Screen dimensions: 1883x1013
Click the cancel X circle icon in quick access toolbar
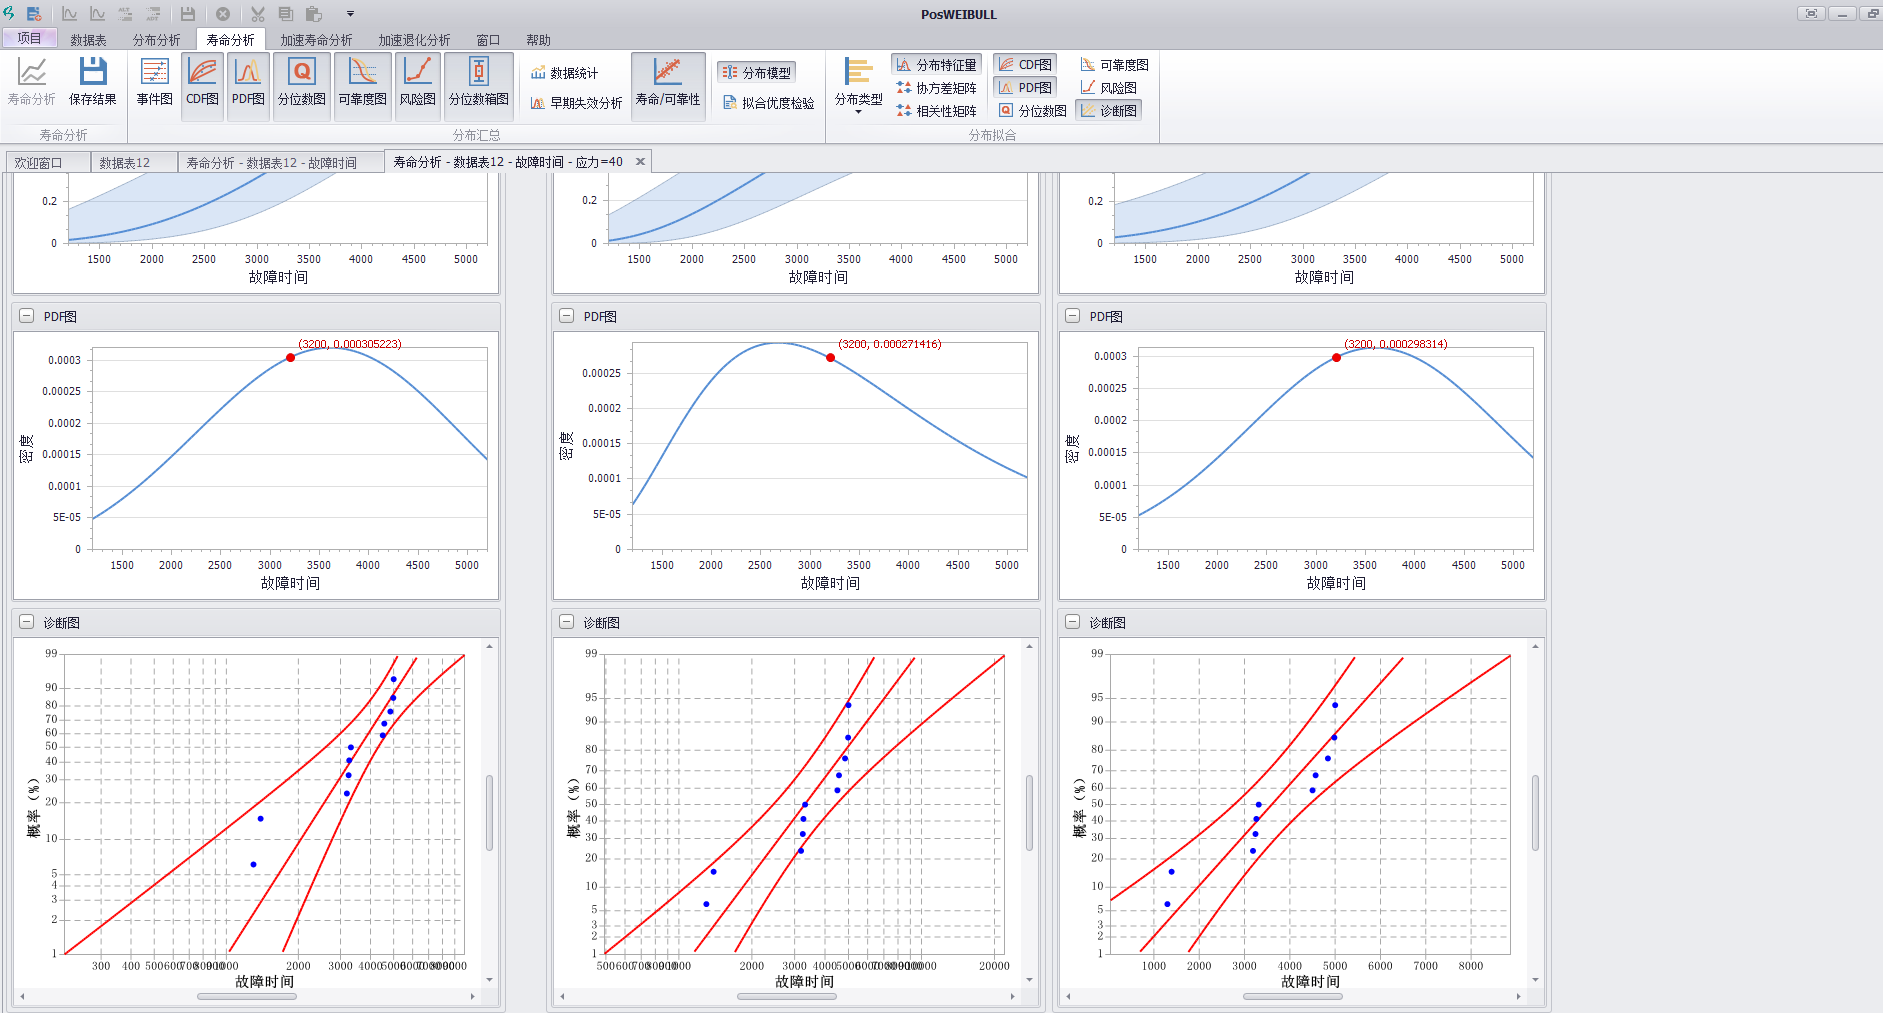point(223,14)
